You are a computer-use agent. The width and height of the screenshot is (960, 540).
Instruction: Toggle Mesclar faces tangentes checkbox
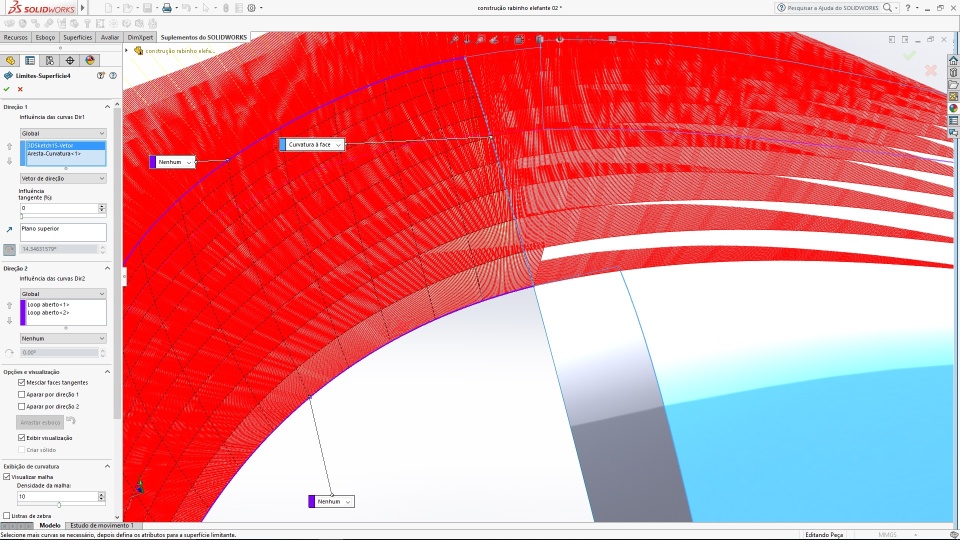pyautogui.click(x=21, y=382)
